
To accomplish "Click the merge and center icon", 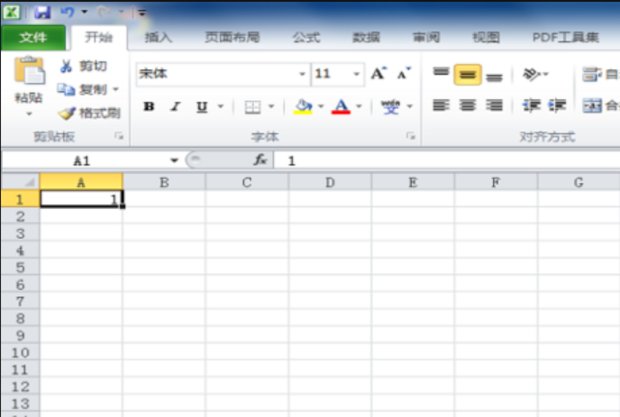I will [592, 106].
